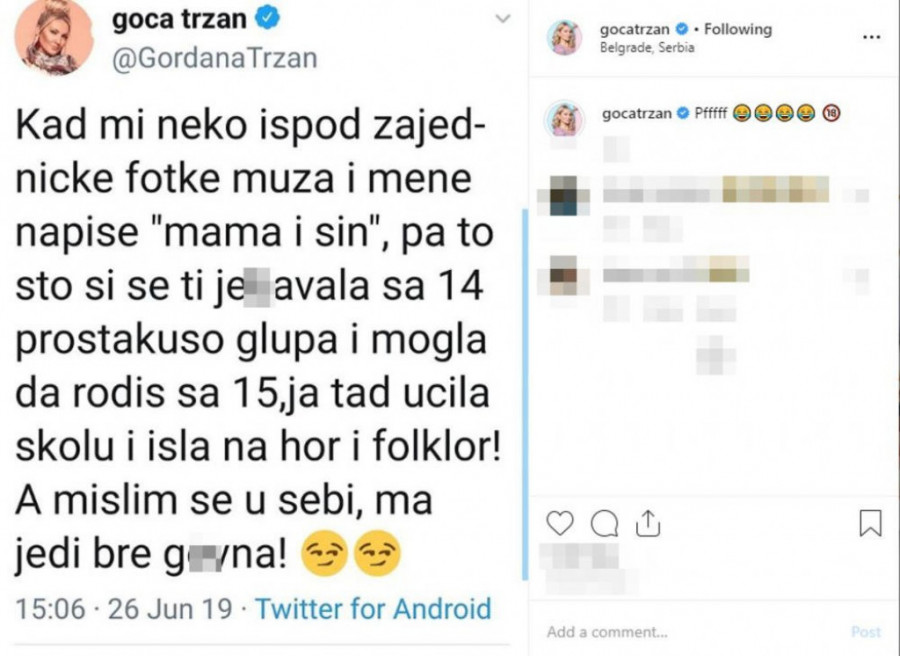Open comments with the speech bubble icon
Screen dimensions: 900x656
[605, 523]
